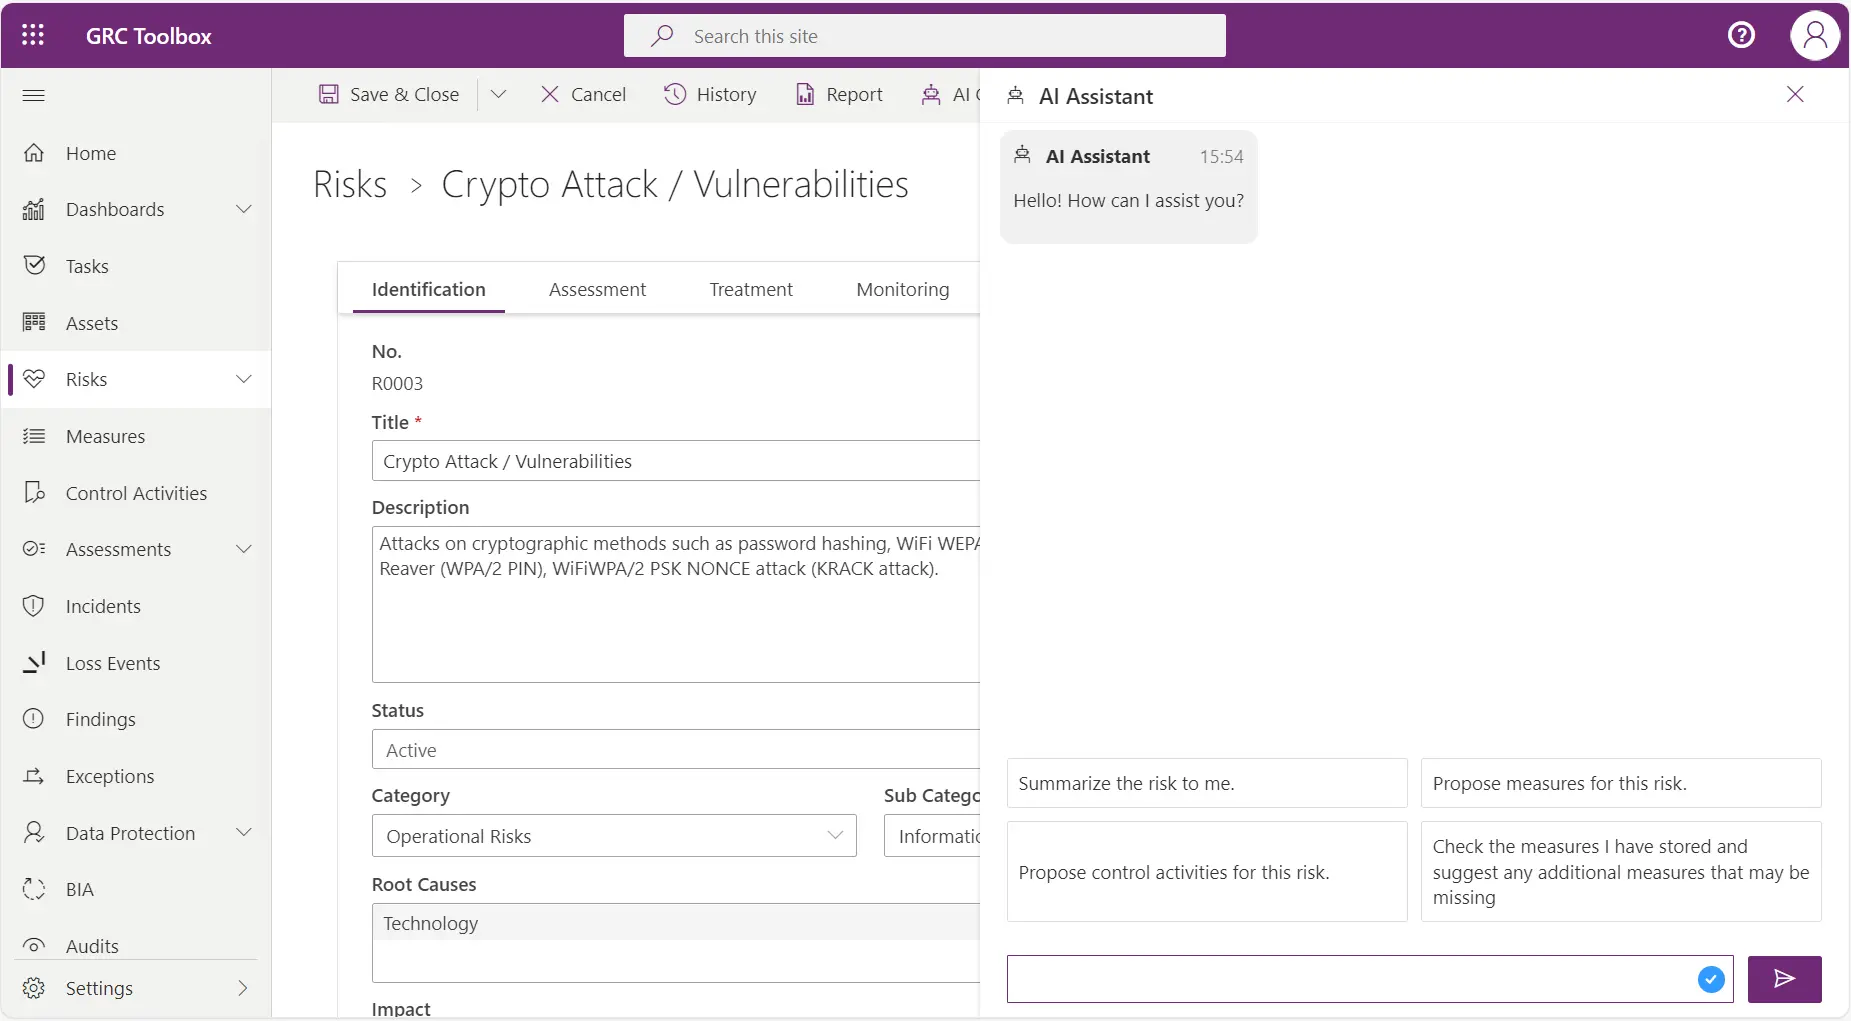Viewport: 1851px width, 1021px height.
Task: Click the Tasks checkmark icon
Action: (34, 265)
